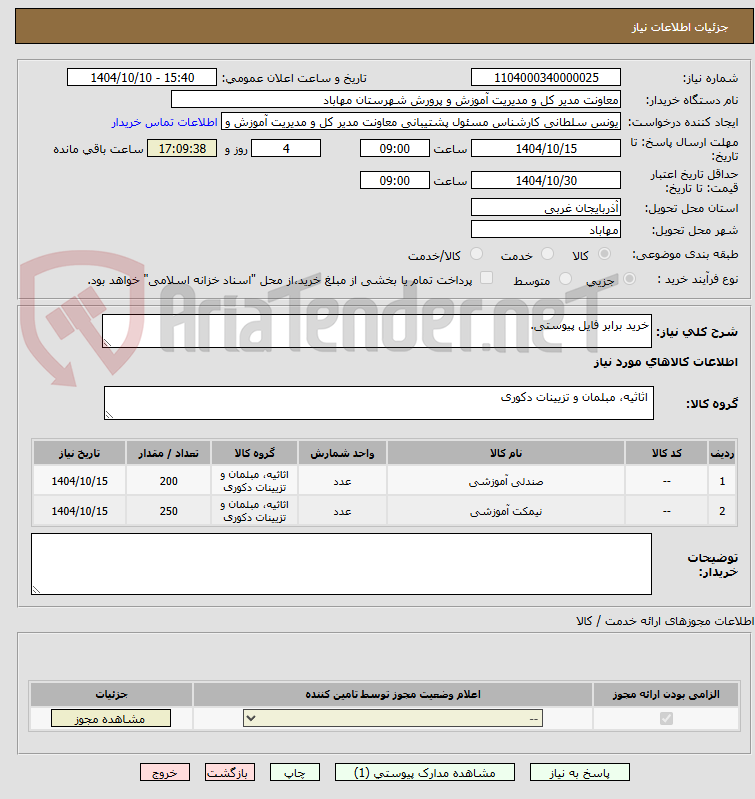Click the بازگشت button

pos(230,773)
